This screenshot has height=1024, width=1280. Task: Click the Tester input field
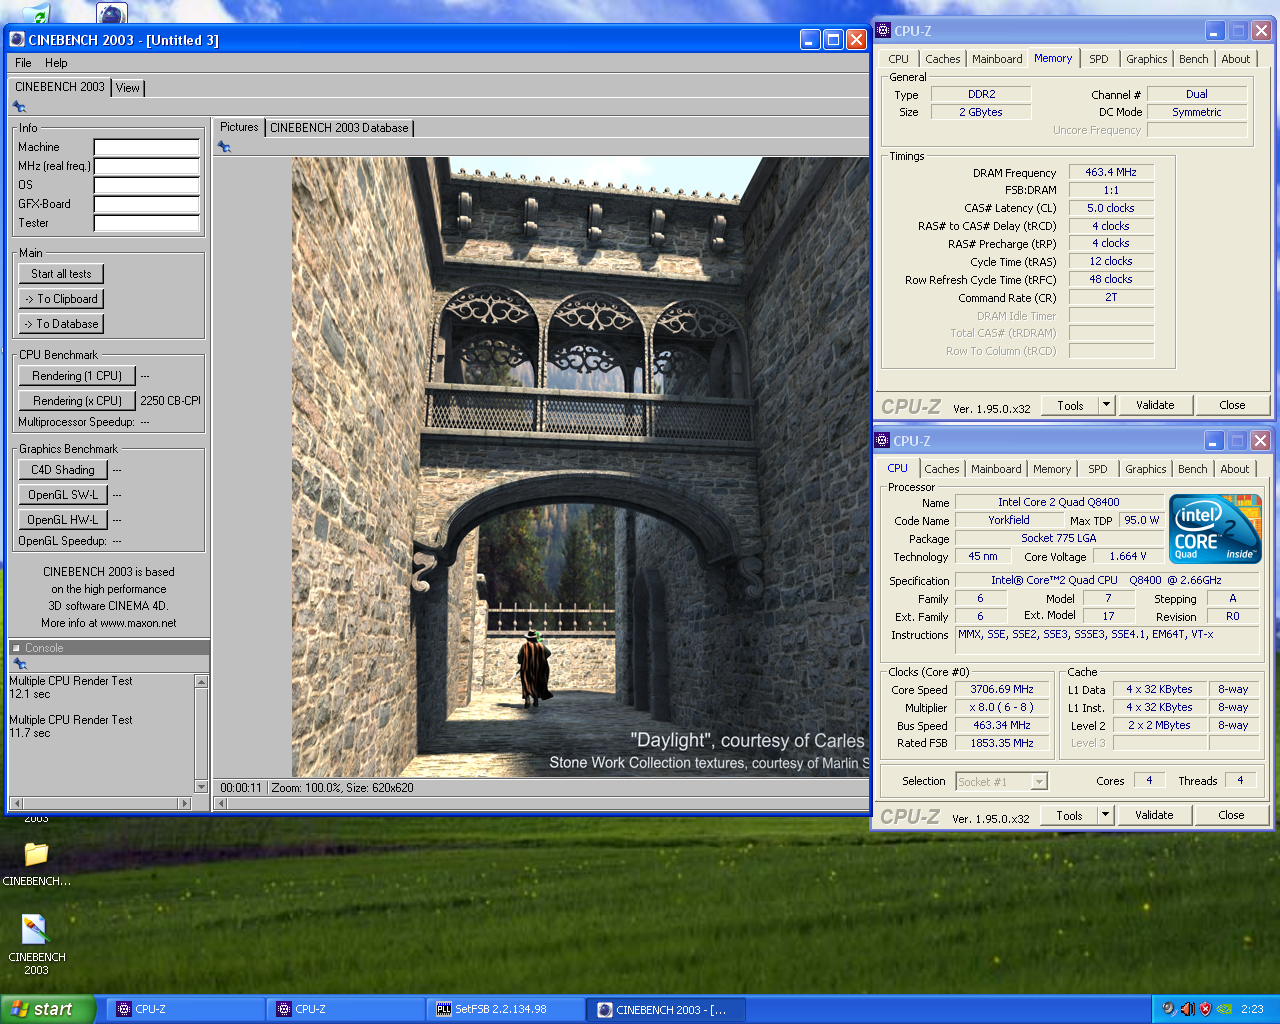(147, 223)
